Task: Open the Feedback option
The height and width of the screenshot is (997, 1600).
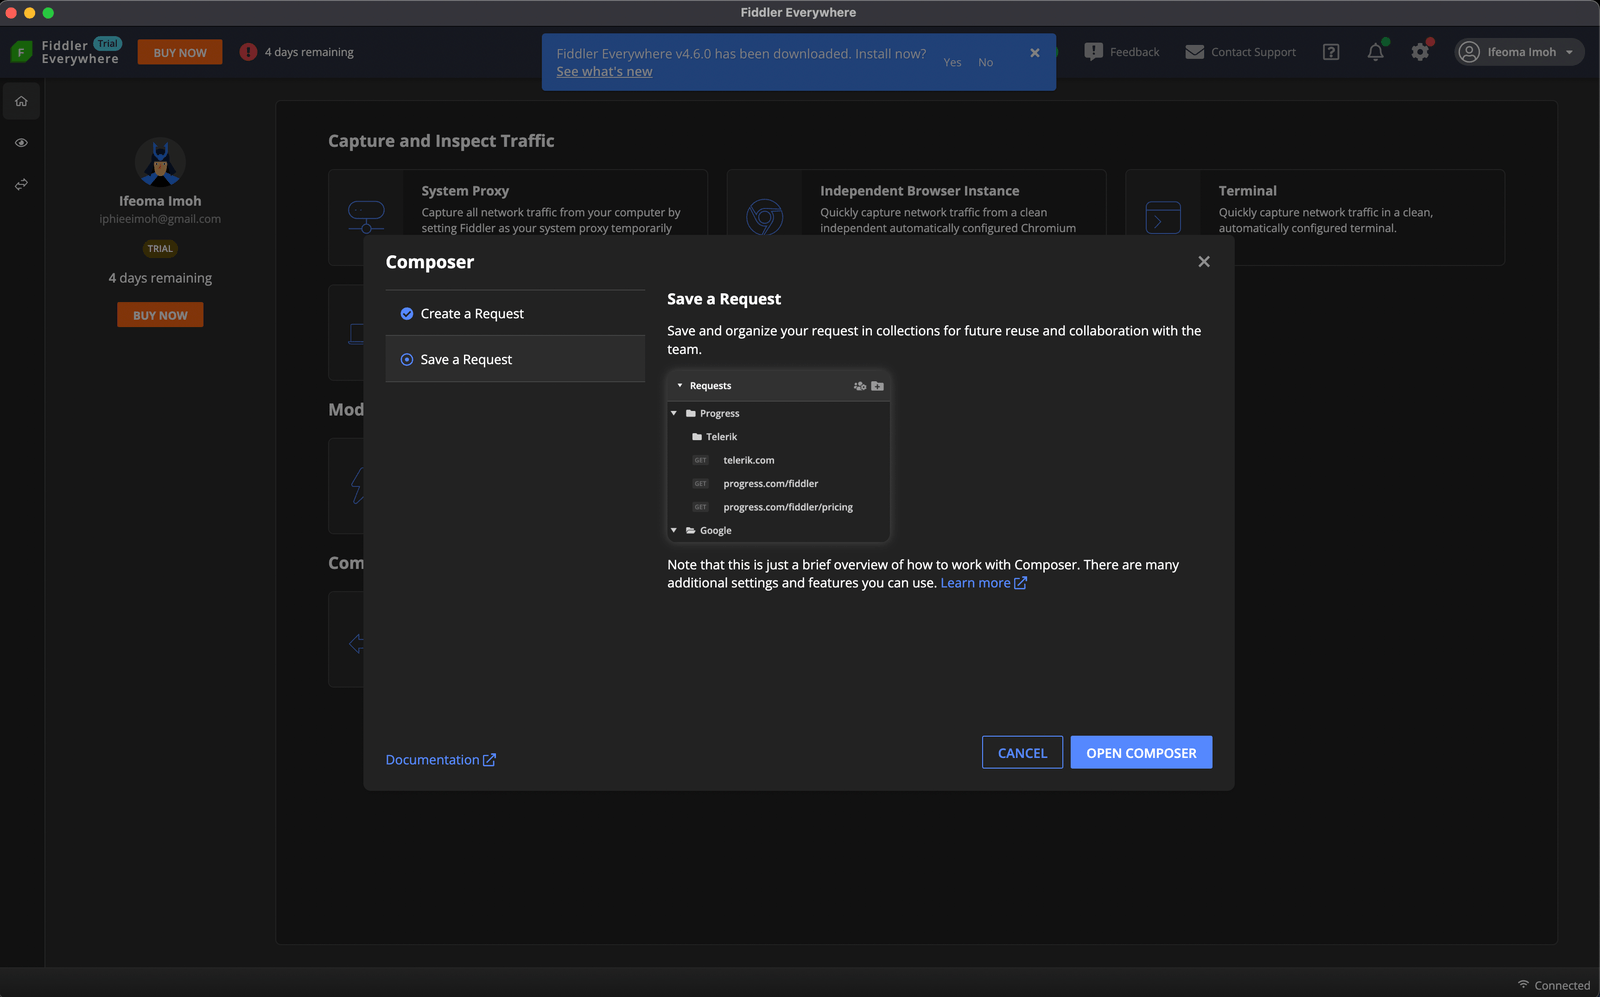Action: click(x=1122, y=52)
